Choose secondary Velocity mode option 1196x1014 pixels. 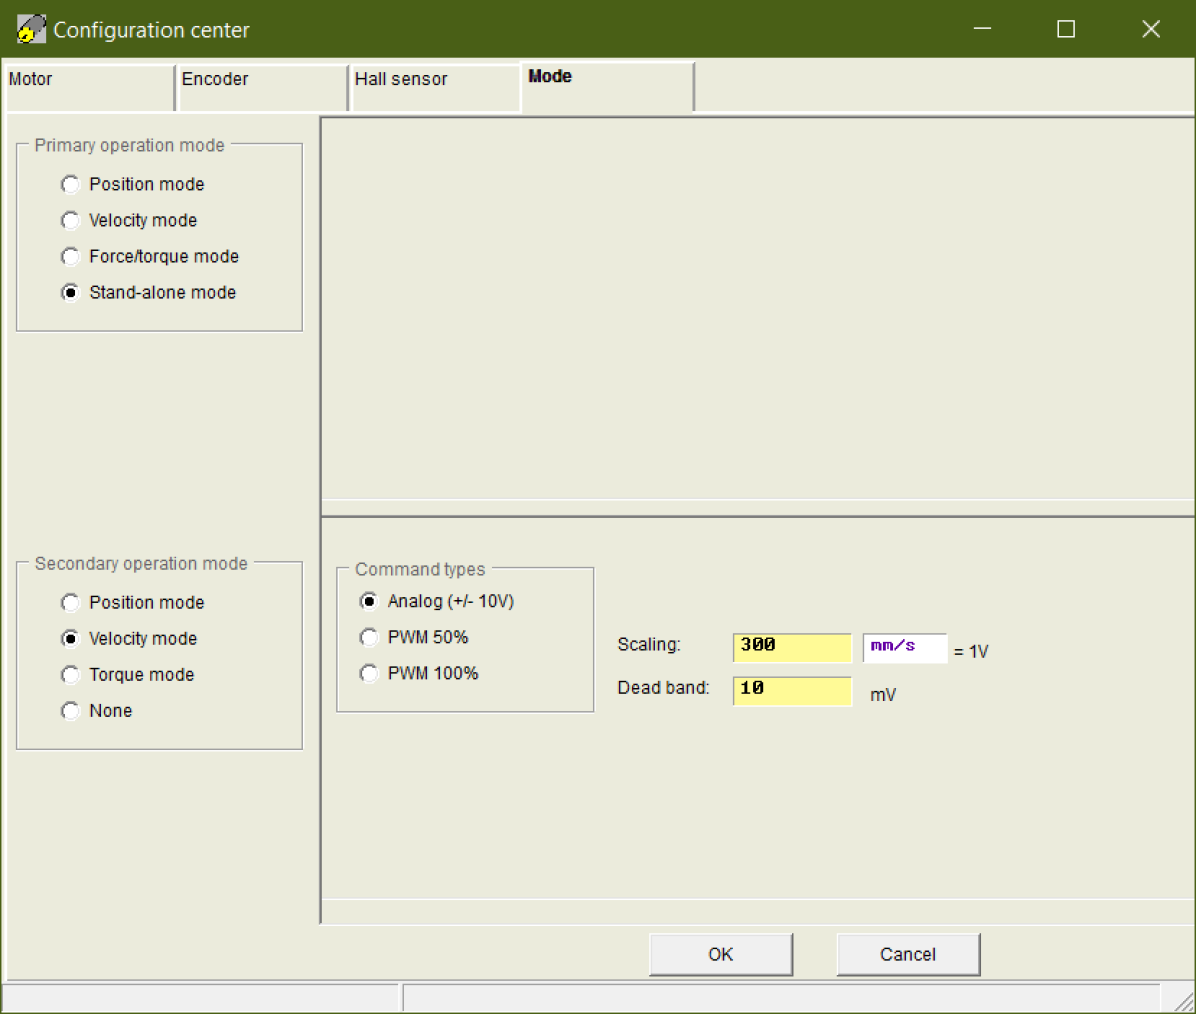(70, 638)
